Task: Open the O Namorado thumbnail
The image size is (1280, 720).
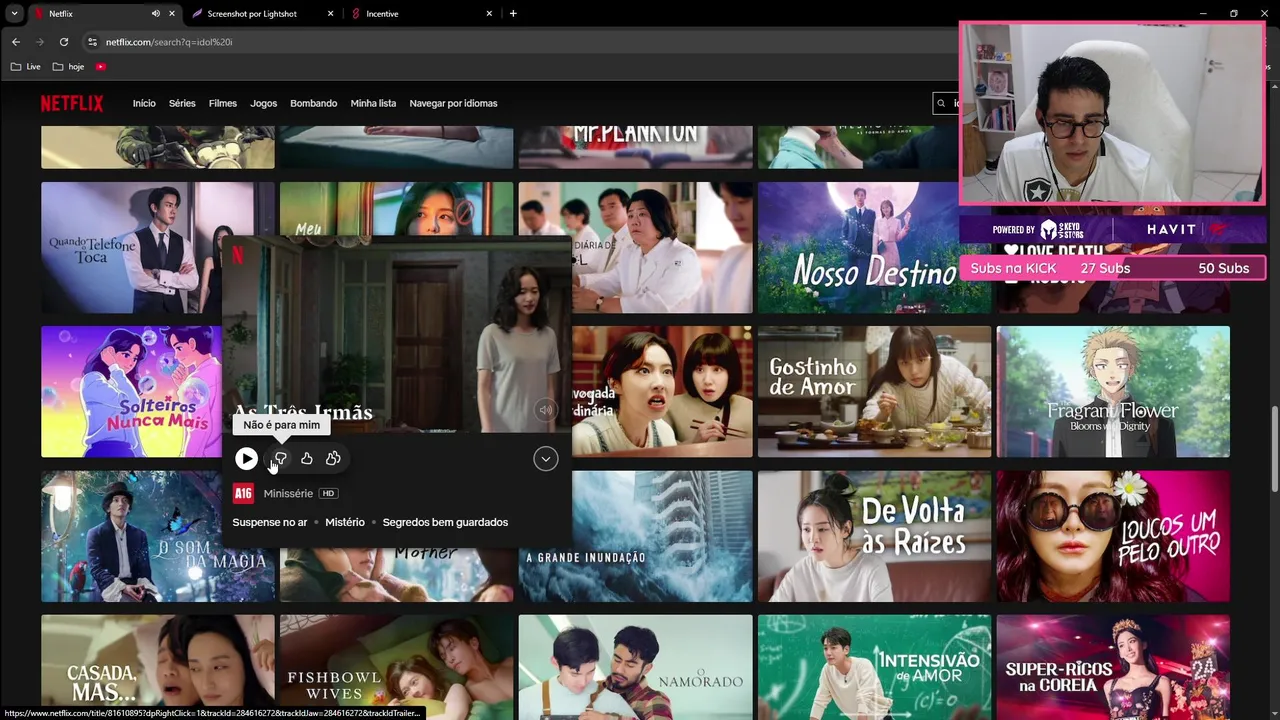Action: 635,667
